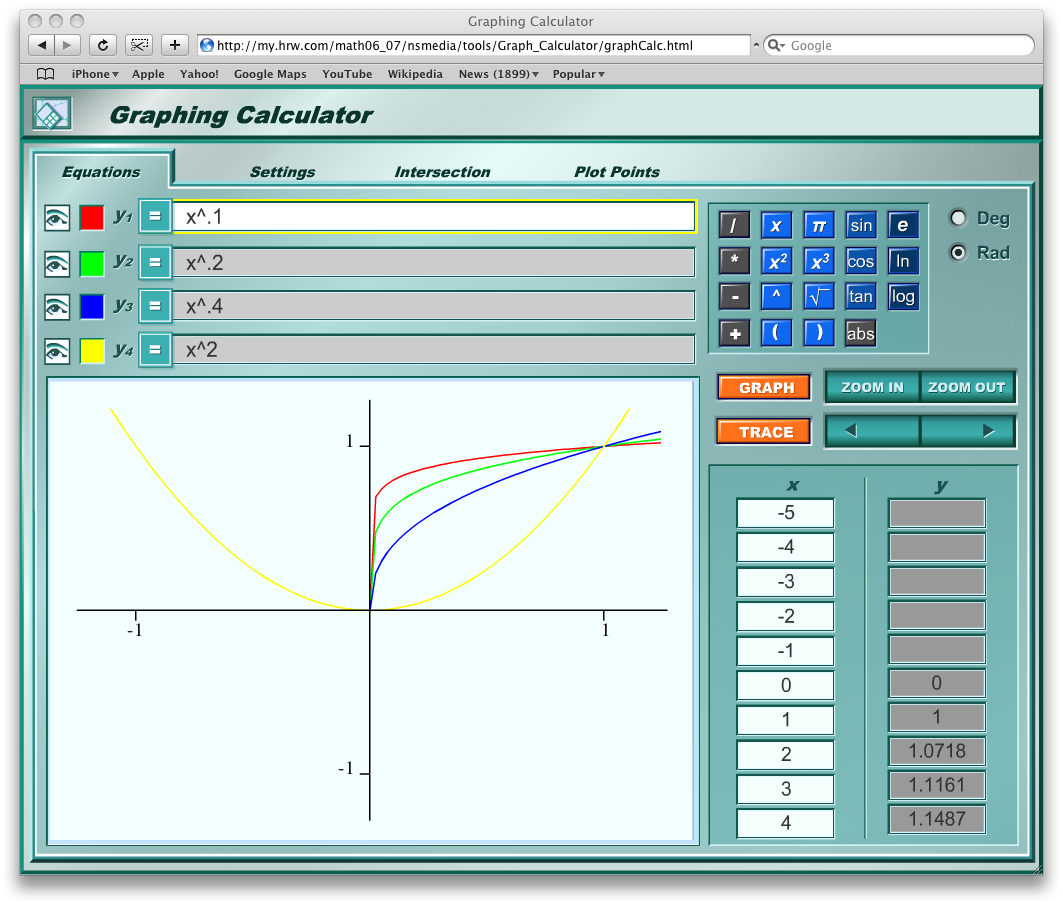Open the Yahoo! bookmark
The image size is (1063, 905).
pyautogui.click(x=199, y=74)
